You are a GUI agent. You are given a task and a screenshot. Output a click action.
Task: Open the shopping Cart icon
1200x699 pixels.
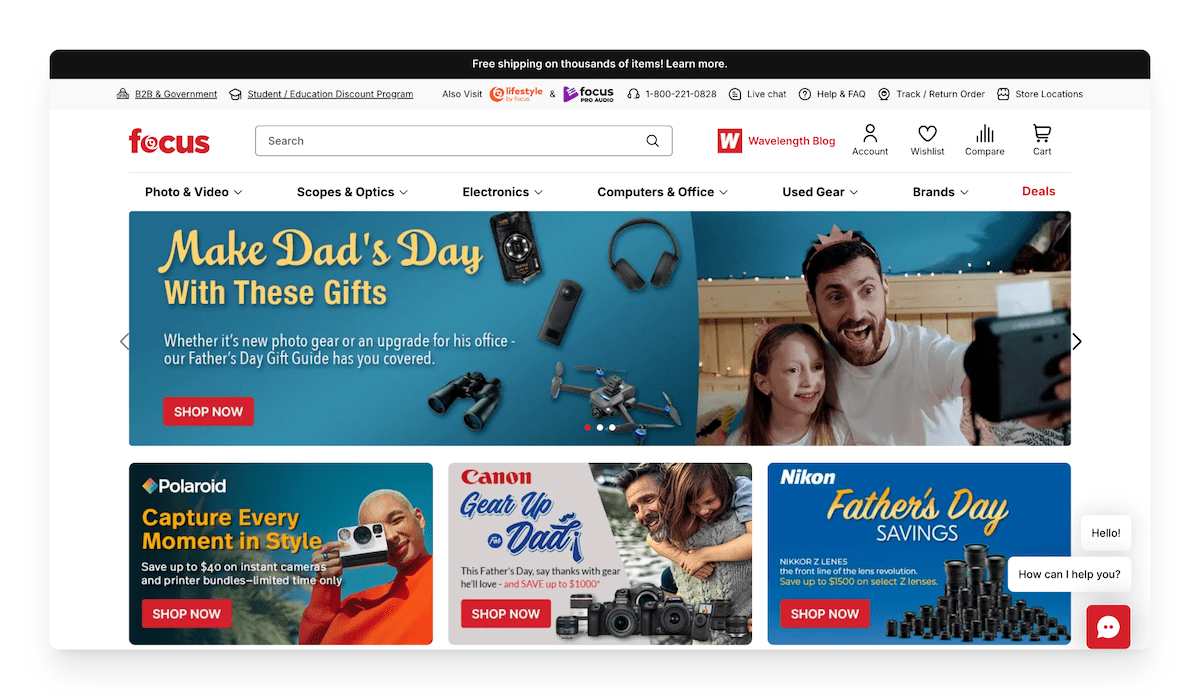click(x=1042, y=133)
